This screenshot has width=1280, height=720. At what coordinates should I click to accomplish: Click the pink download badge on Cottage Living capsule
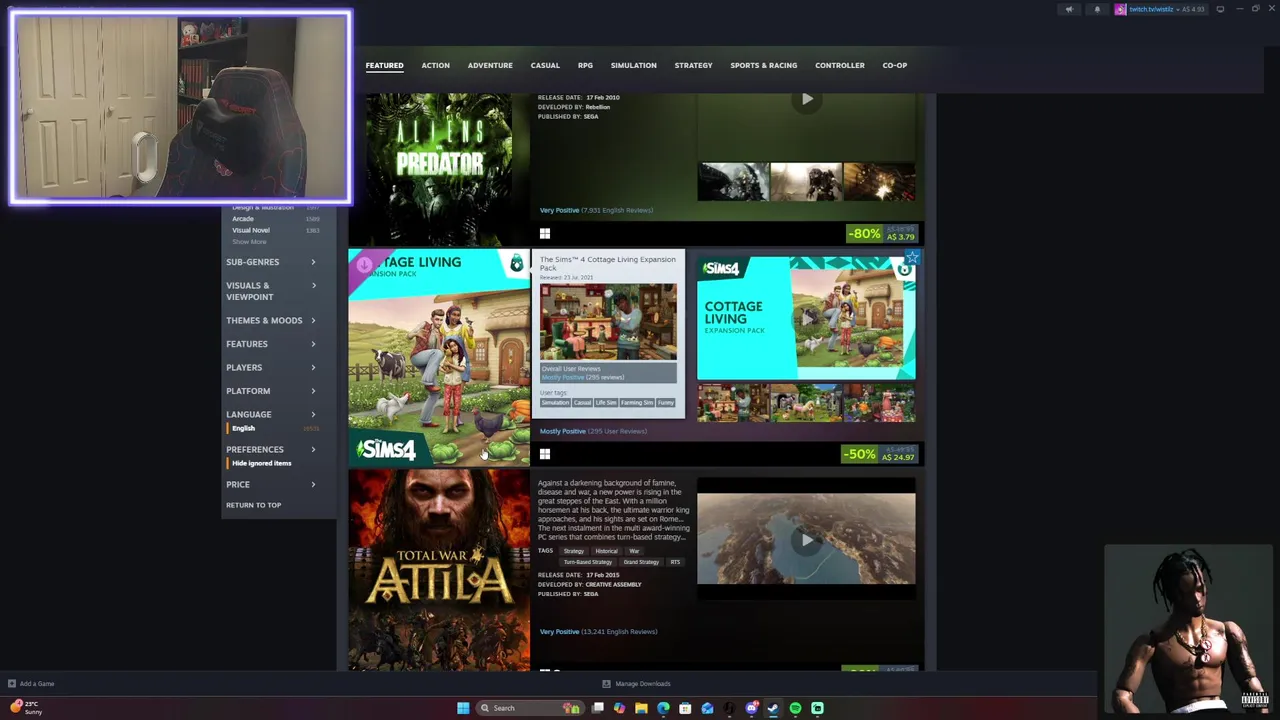(x=364, y=265)
